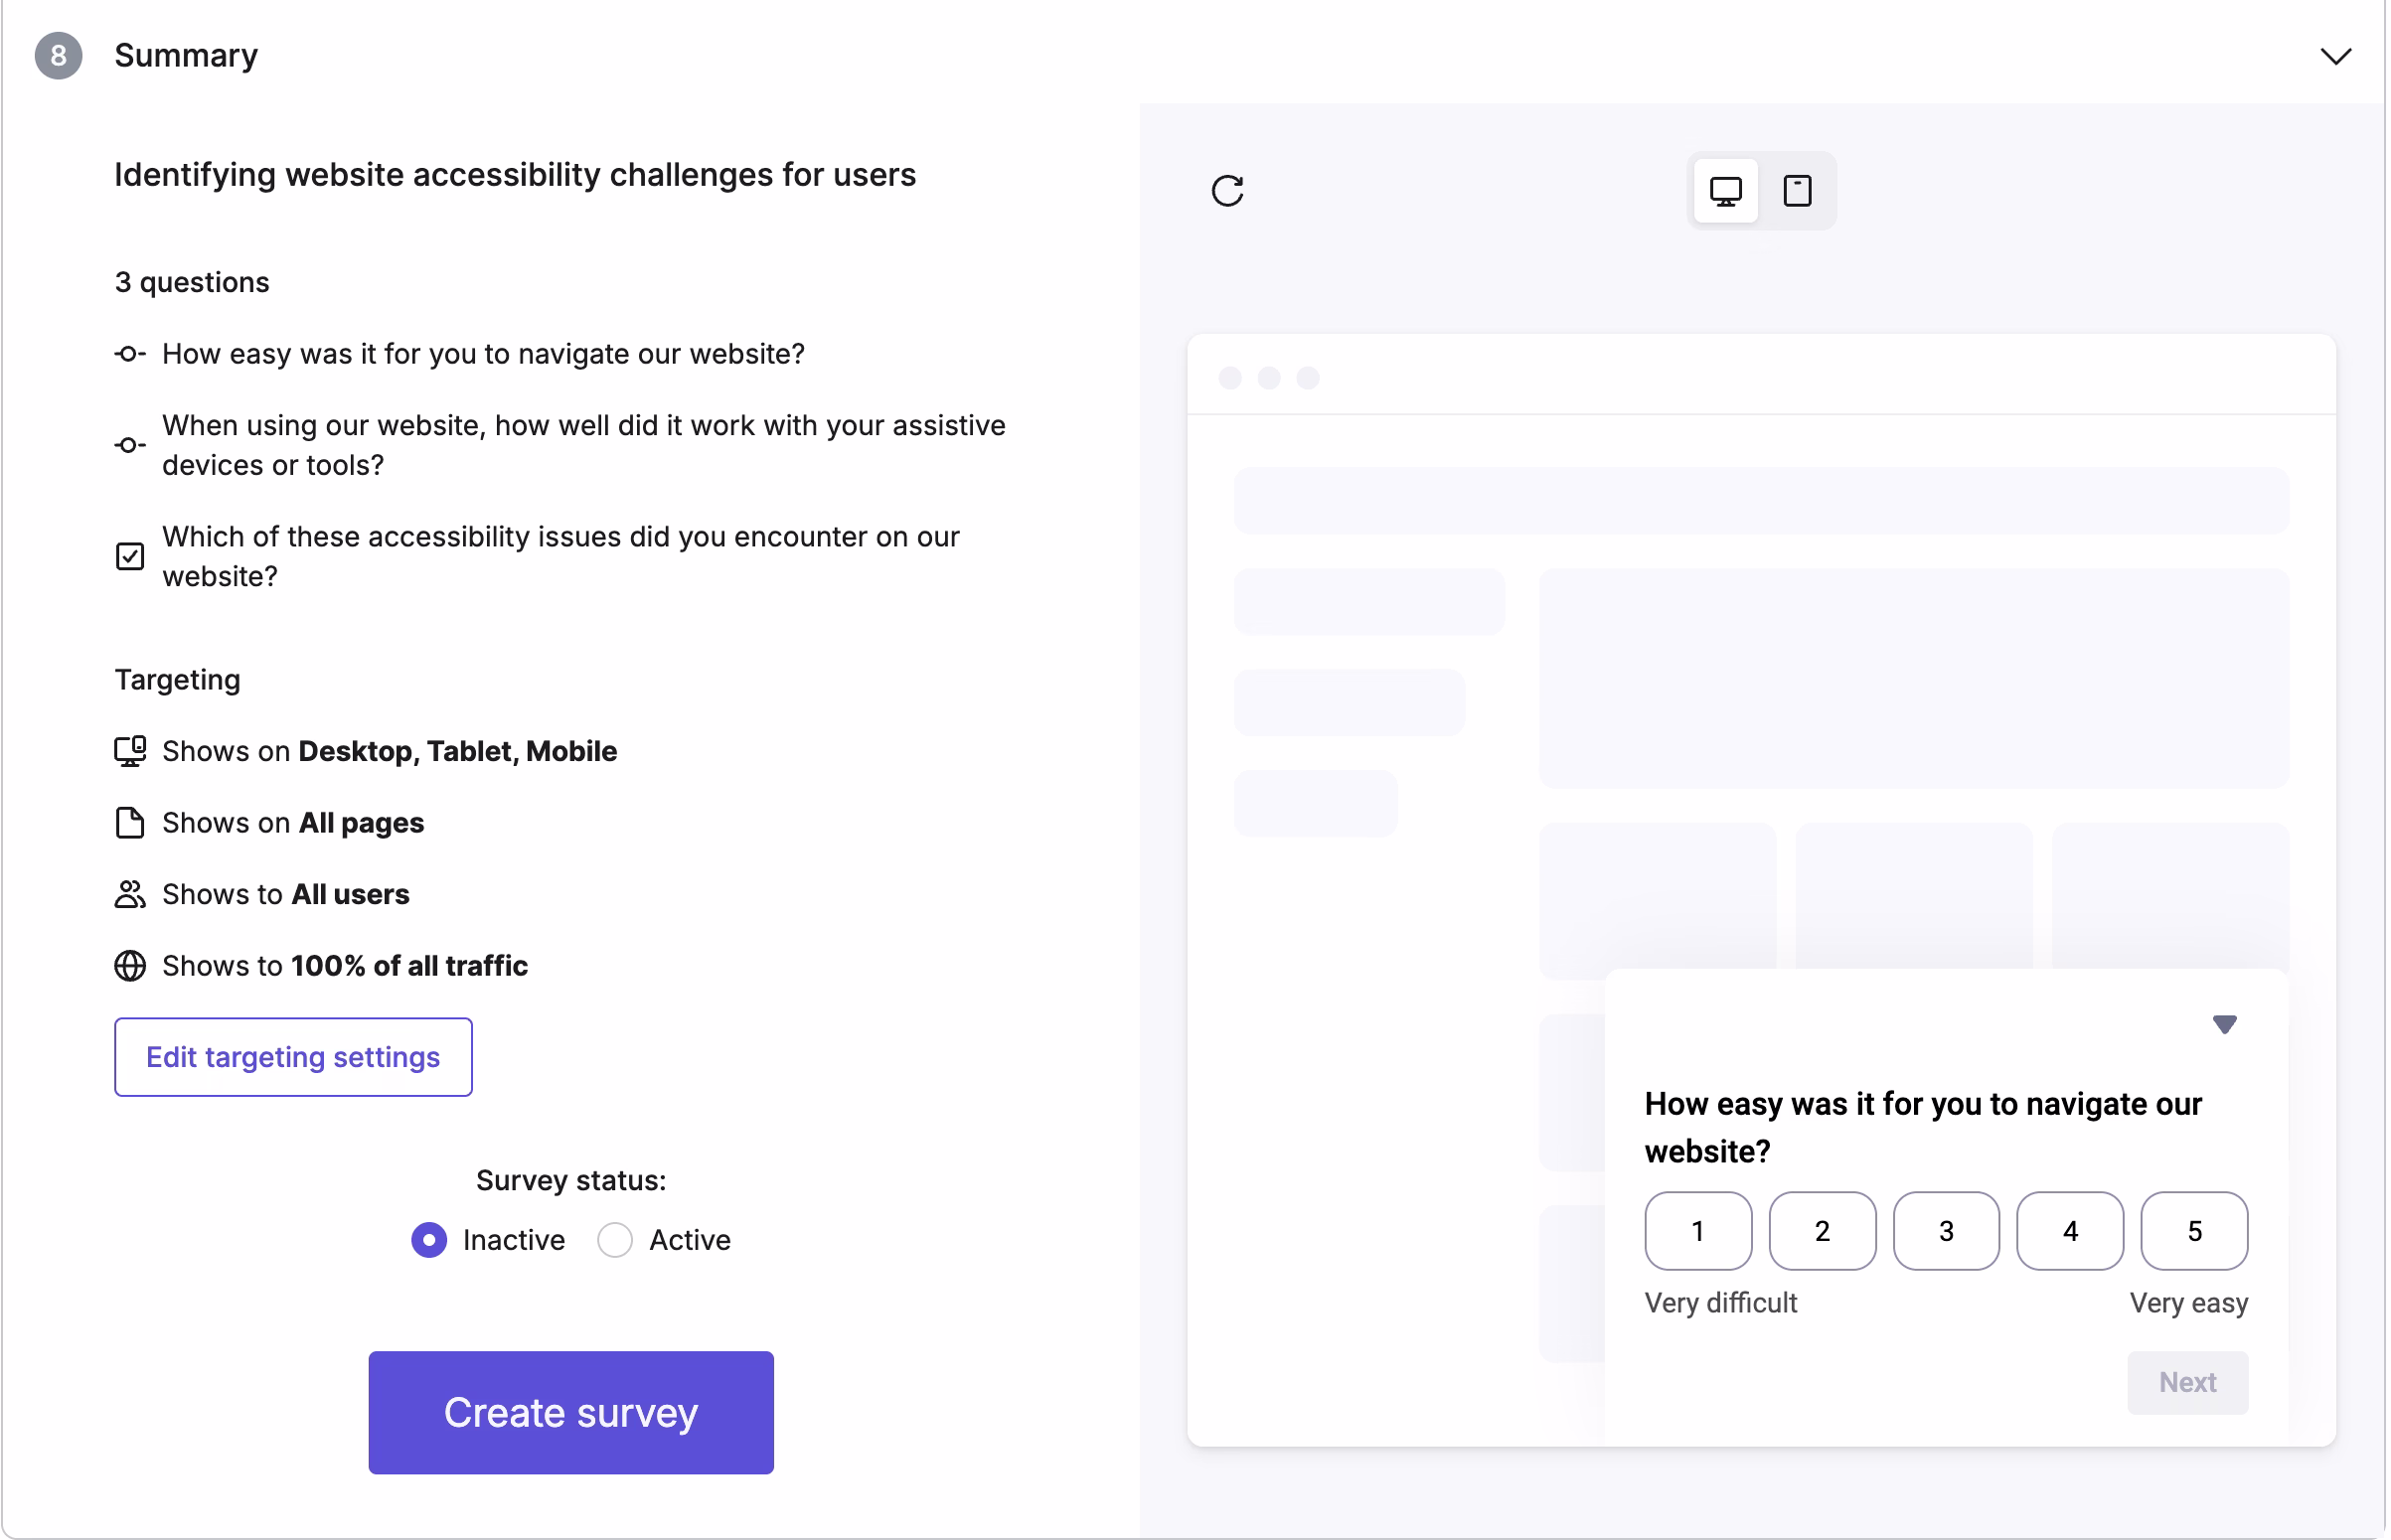This screenshot has width=2391, height=1540.
Task: Click the devices icon next to Desktop, Tablet, Mobile
Action: coord(130,751)
